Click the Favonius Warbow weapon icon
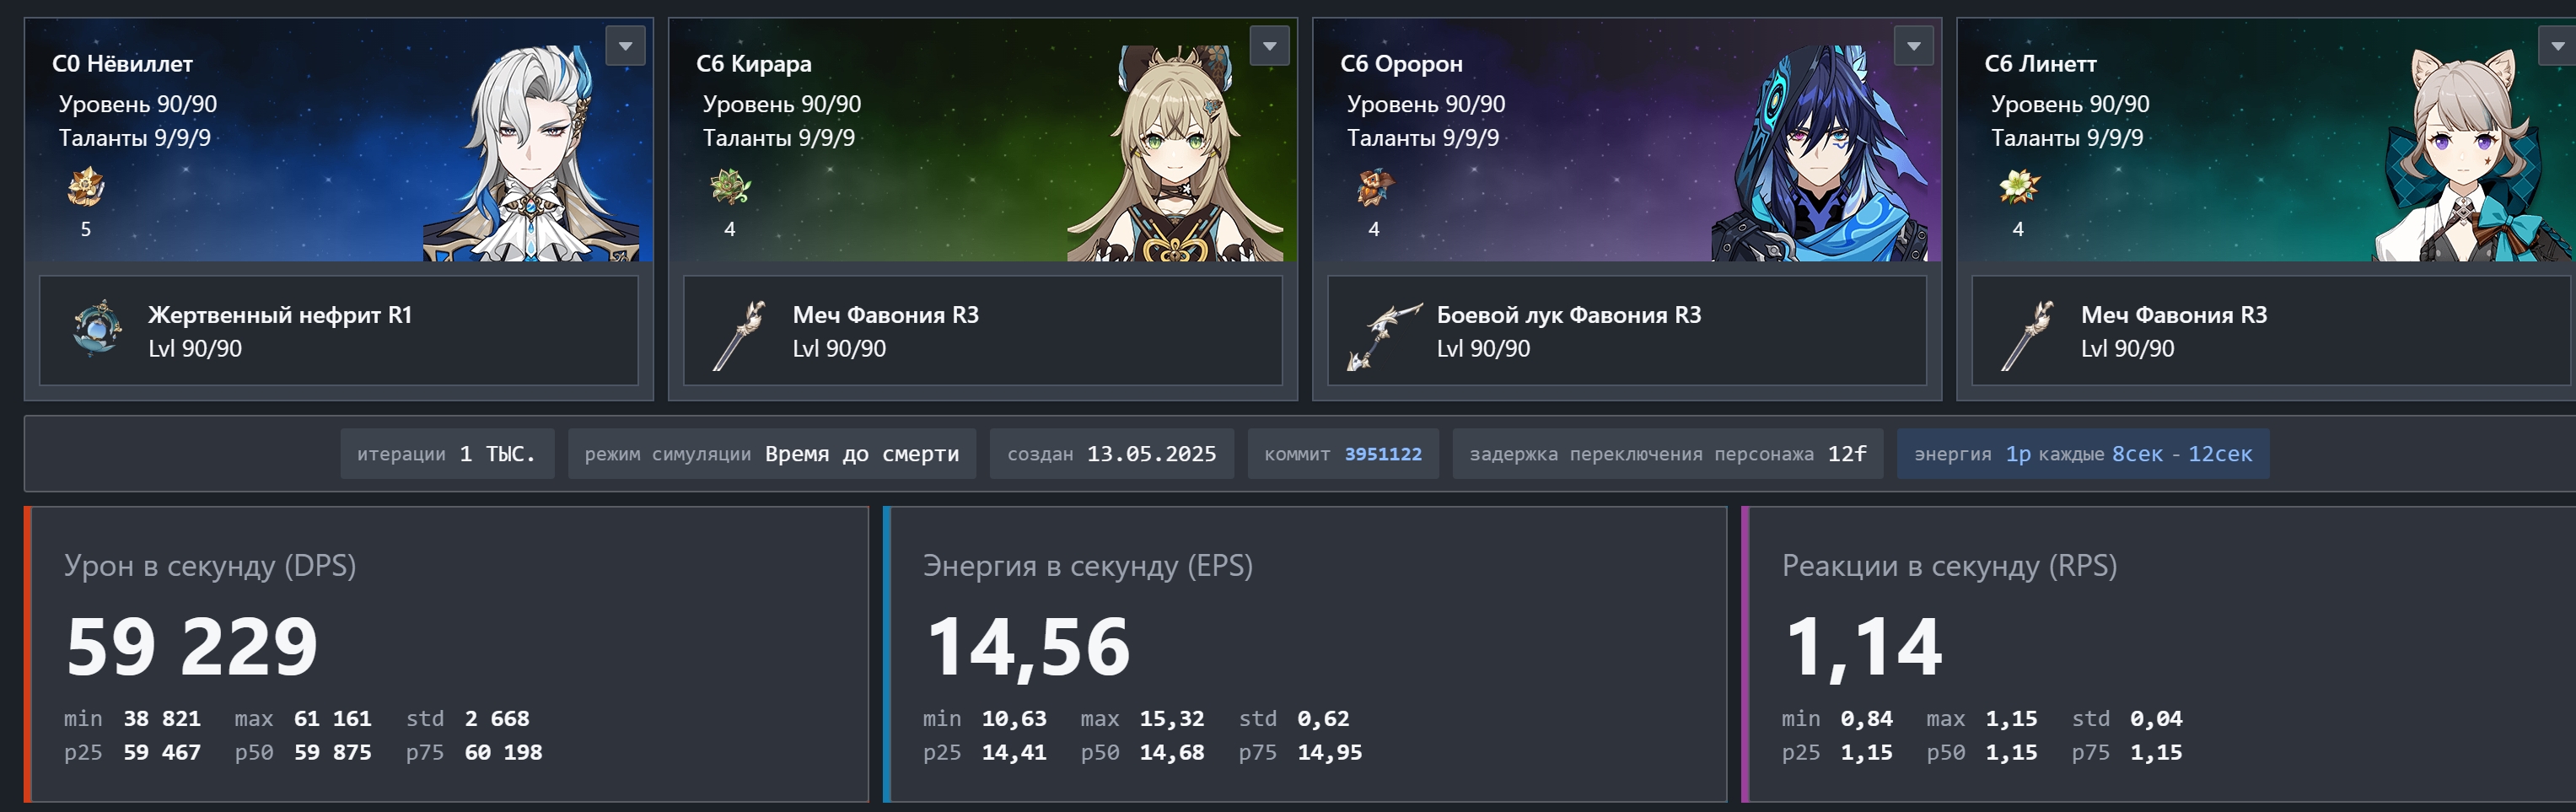The image size is (2576, 812). click(1384, 335)
